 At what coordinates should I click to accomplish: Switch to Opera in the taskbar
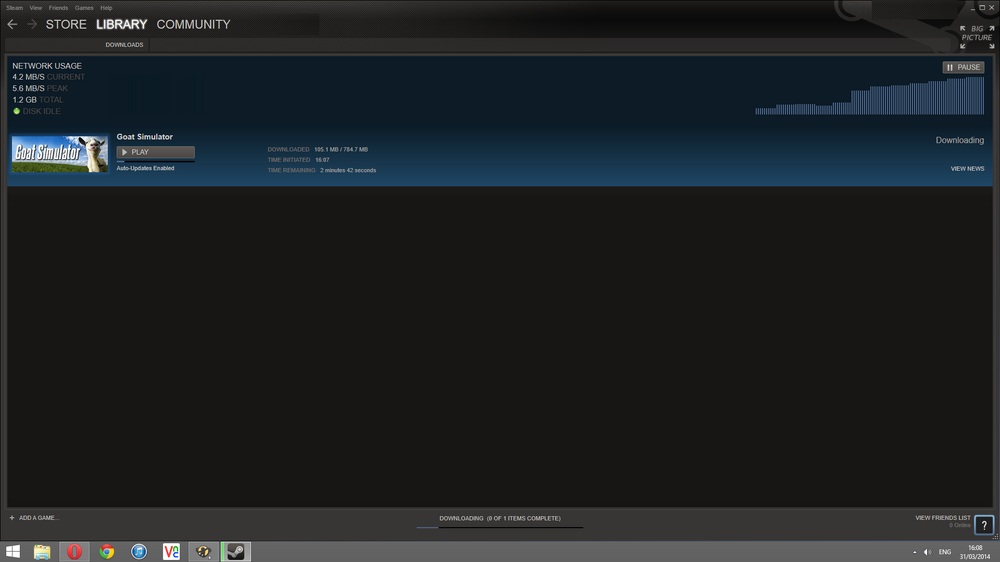click(75, 552)
